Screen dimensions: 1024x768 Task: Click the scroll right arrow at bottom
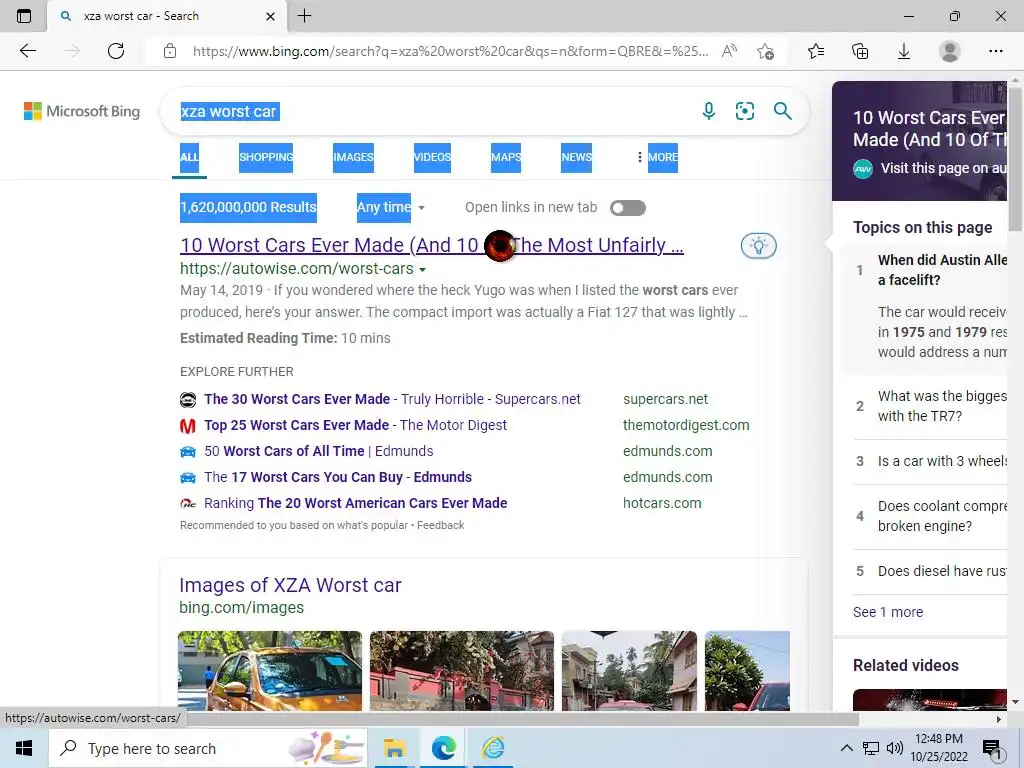tap(998, 719)
